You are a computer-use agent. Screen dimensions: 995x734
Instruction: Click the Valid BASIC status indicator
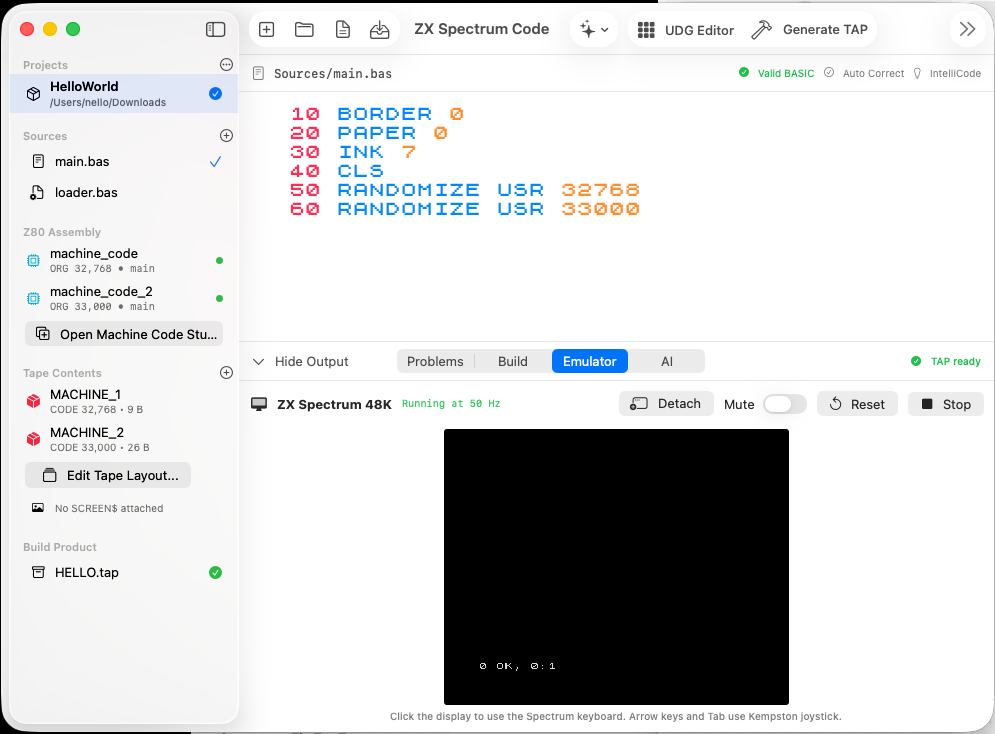[777, 73]
